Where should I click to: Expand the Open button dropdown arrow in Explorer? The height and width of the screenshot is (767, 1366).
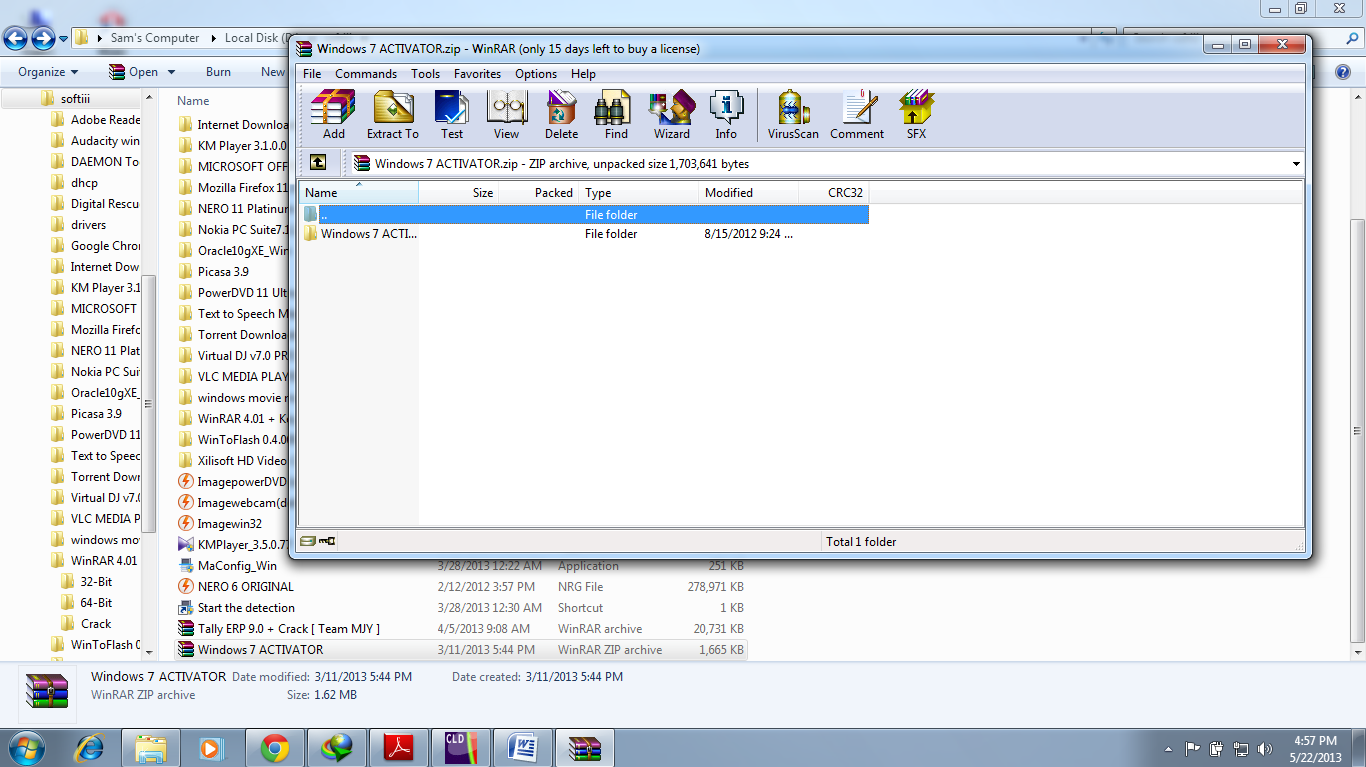click(171, 72)
